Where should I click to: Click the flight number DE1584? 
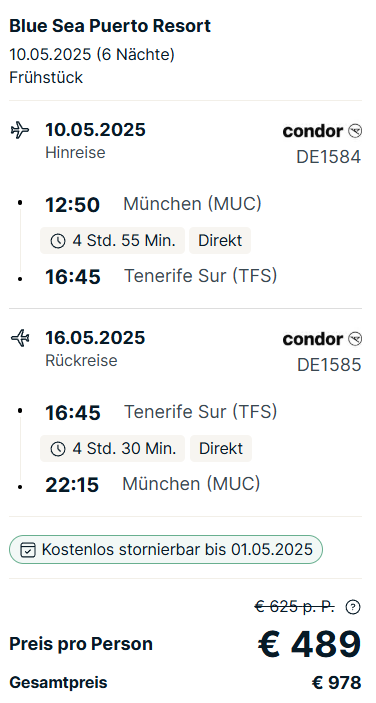point(328,157)
